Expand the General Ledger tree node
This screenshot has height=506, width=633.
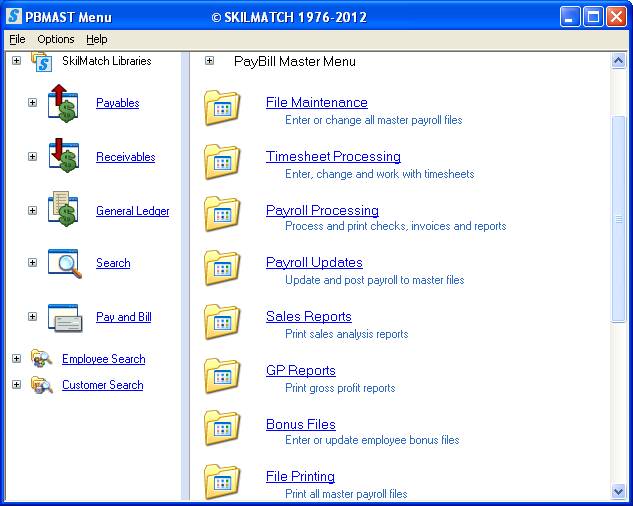click(32, 210)
